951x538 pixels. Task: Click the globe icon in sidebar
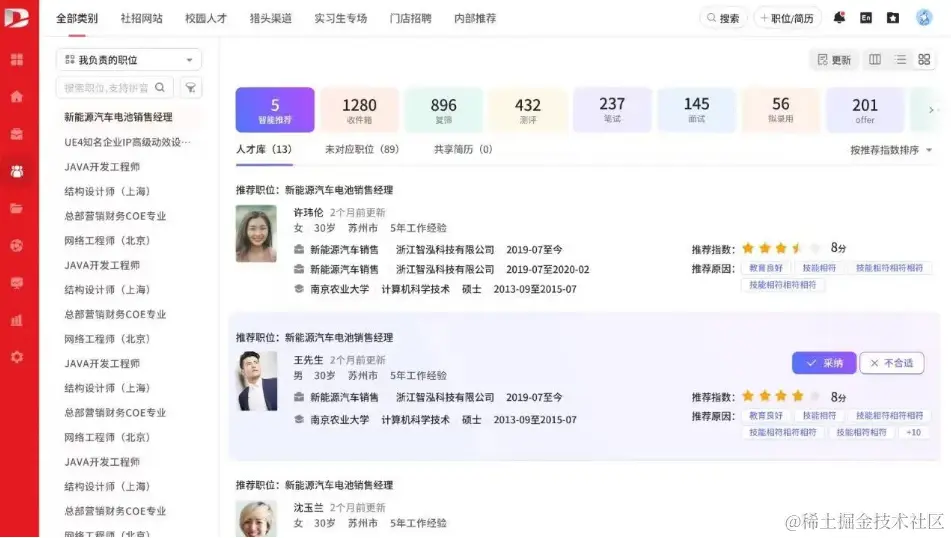(x=17, y=246)
